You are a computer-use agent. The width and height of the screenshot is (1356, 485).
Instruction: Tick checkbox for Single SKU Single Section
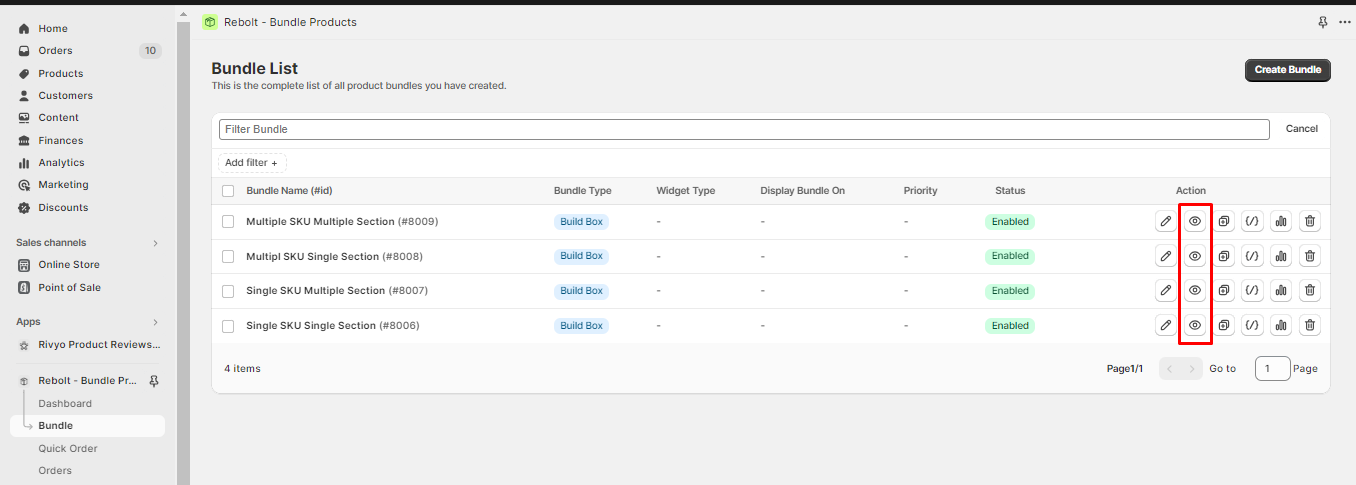(228, 326)
